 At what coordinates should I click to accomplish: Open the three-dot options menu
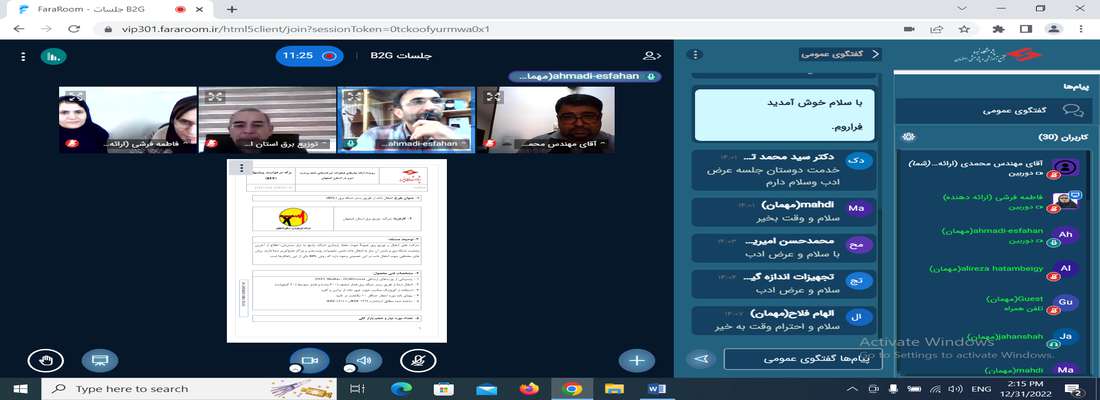click(x=21, y=56)
